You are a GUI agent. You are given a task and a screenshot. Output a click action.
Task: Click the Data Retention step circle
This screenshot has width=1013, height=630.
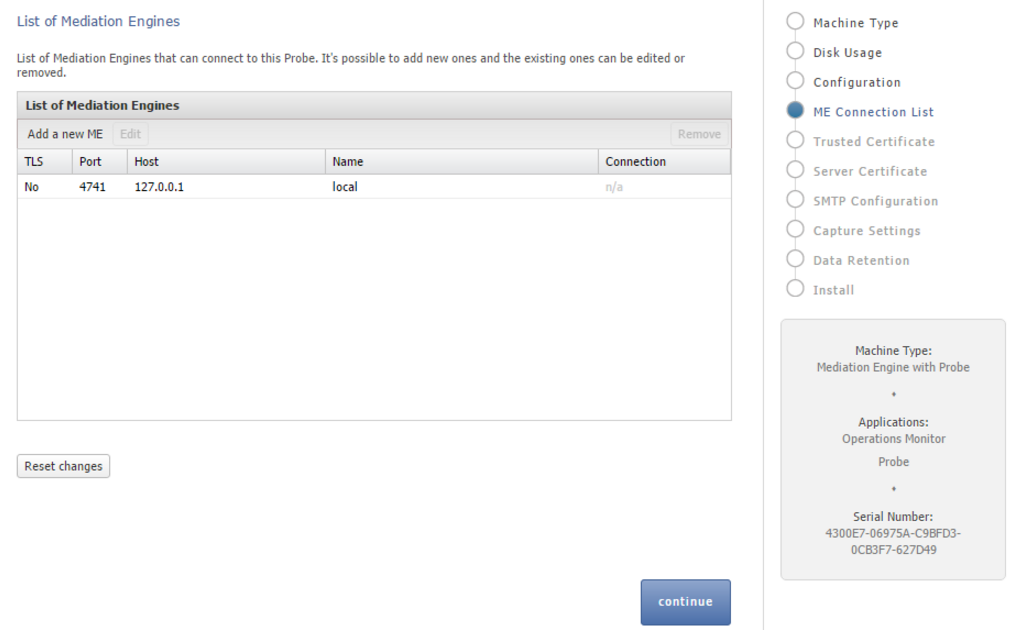(x=795, y=259)
